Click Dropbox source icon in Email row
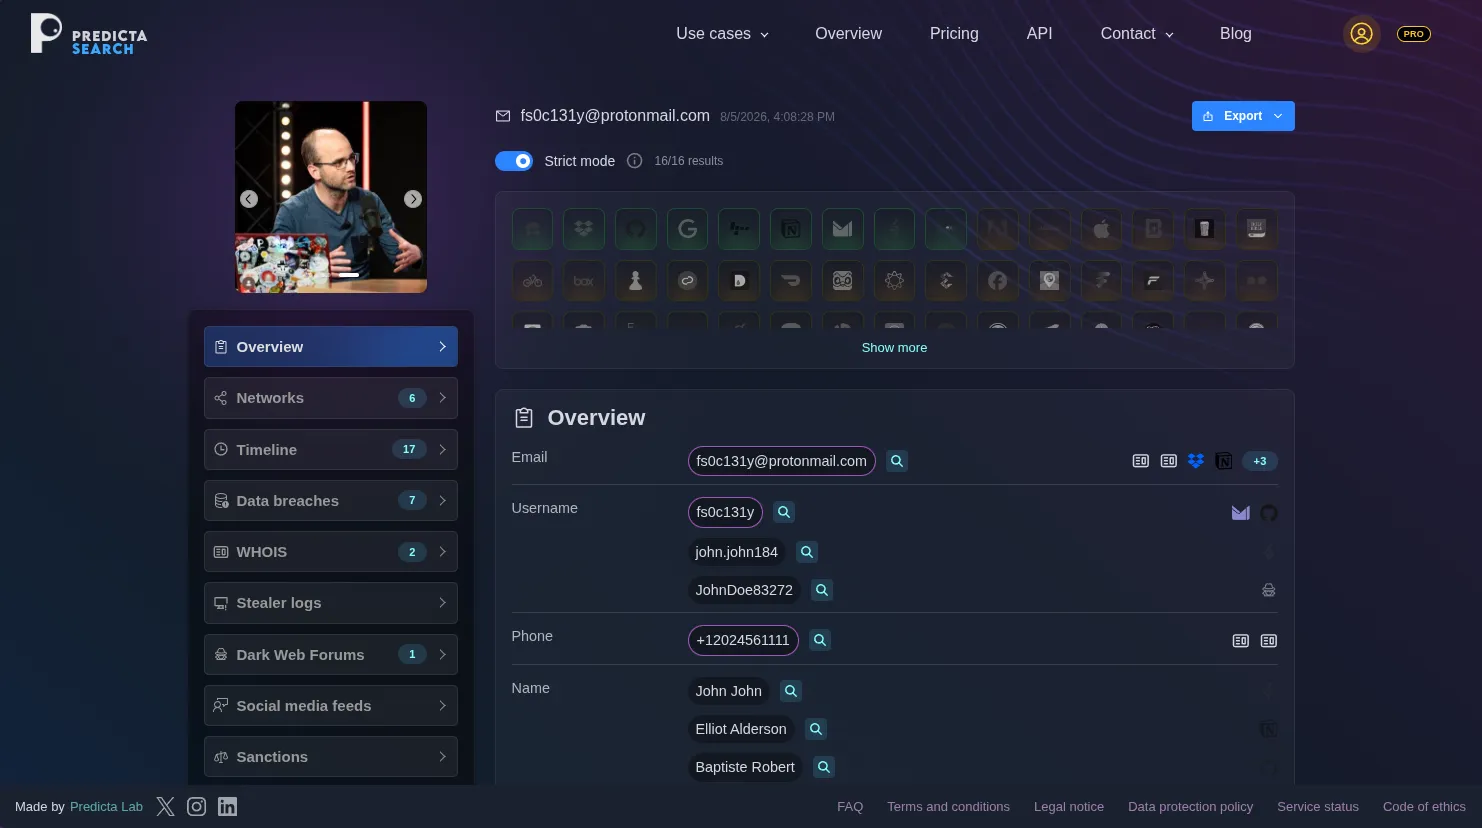This screenshot has width=1482, height=828. (1196, 461)
